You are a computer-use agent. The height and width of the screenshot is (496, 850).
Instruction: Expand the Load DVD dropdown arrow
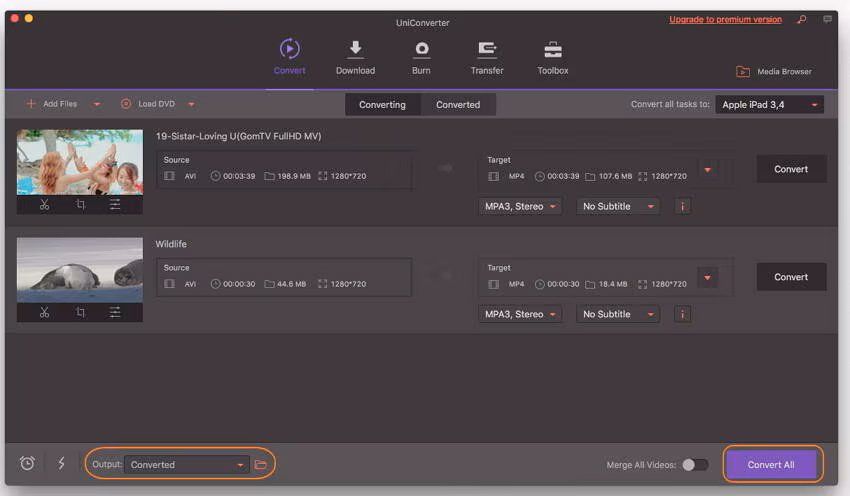click(191, 104)
